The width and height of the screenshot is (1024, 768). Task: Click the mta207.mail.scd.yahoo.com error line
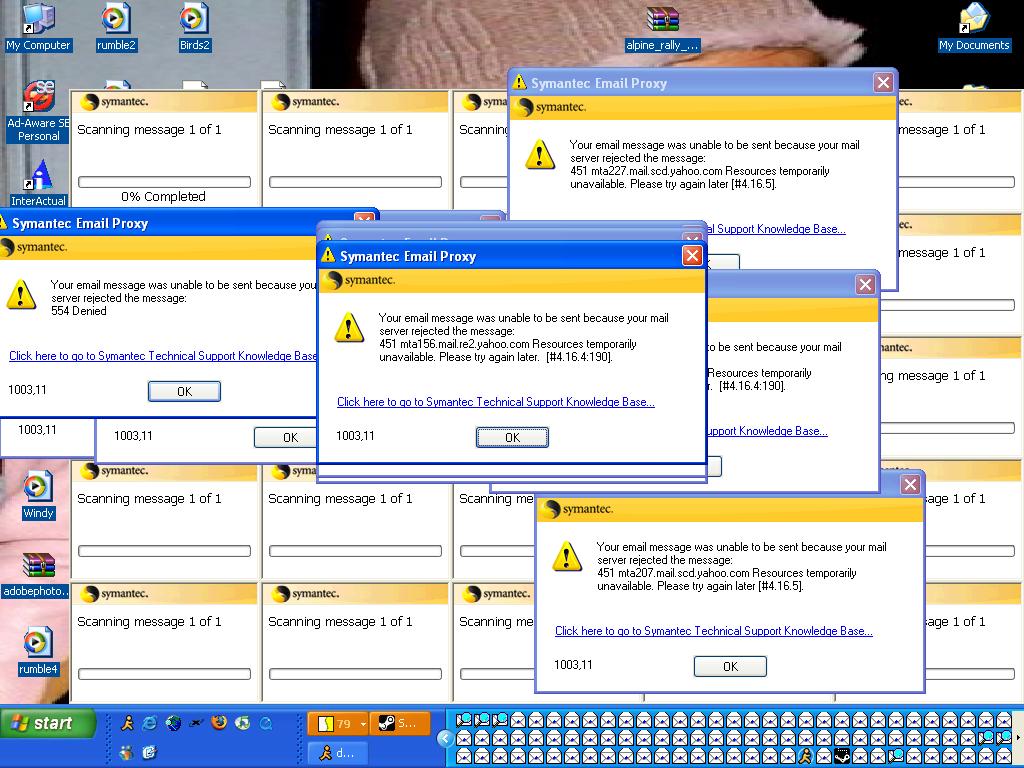click(x=727, y=573)
